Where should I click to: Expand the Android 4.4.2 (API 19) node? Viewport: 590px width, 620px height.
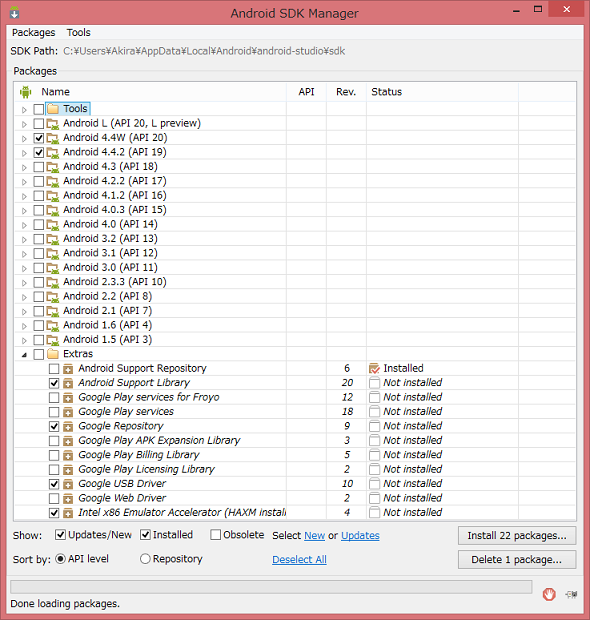tap(24, 153)
